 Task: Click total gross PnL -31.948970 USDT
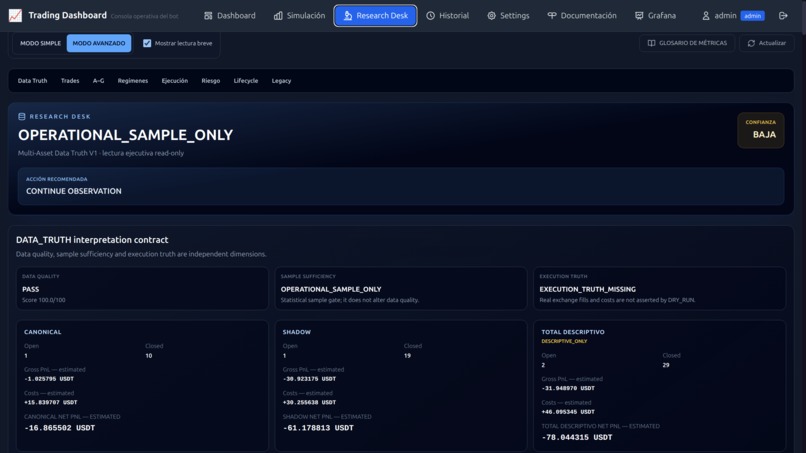tap(567, 388)
